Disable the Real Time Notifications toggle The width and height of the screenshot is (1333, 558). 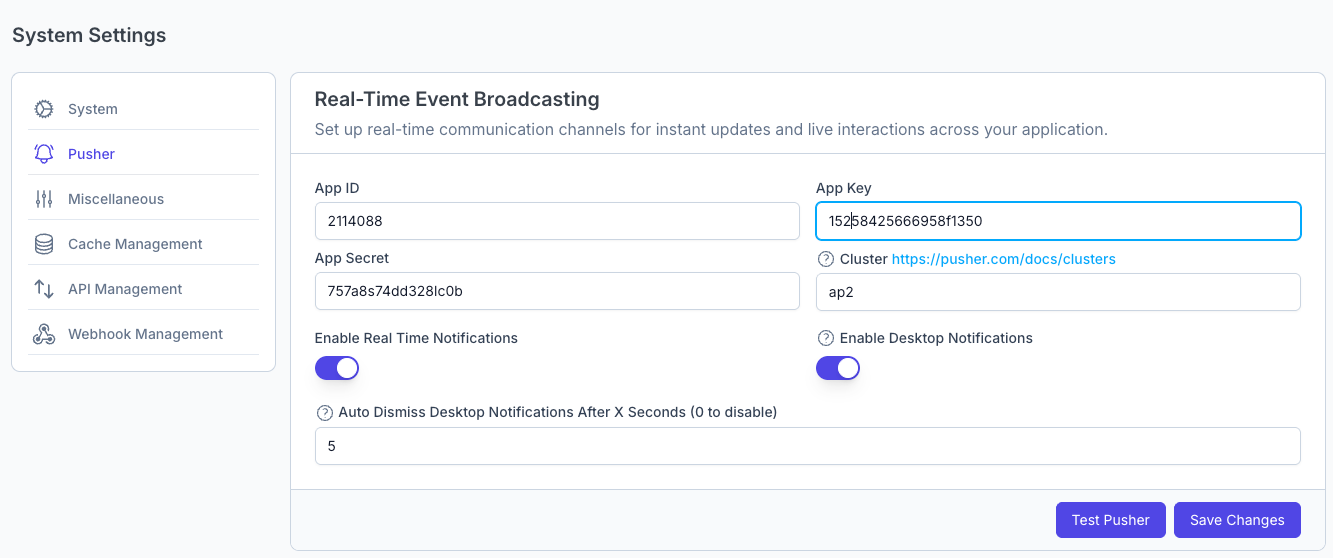[x=337, y=368]
